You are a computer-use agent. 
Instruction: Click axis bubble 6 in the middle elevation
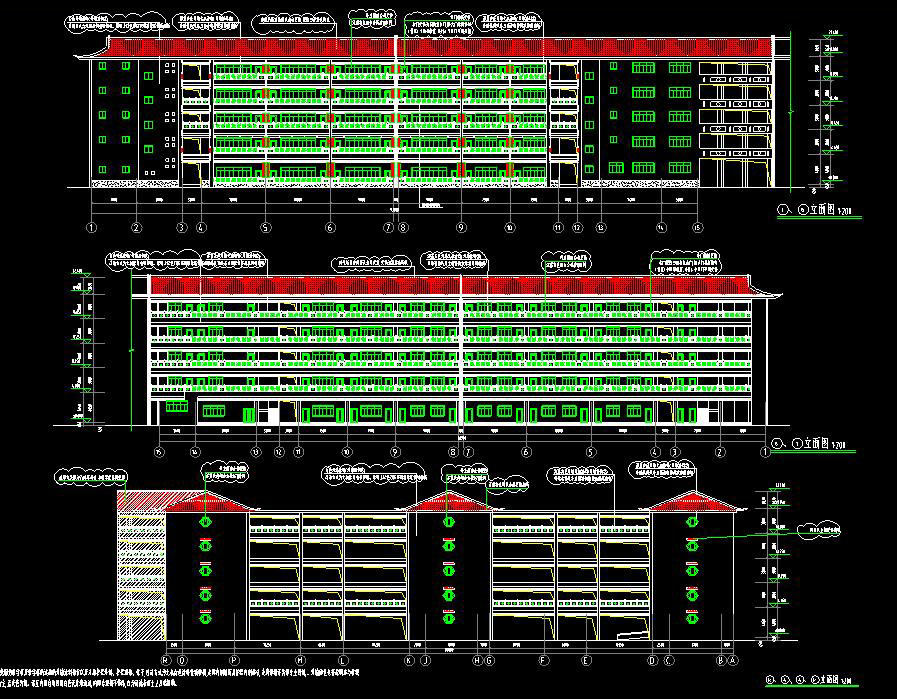click(526, 452)
